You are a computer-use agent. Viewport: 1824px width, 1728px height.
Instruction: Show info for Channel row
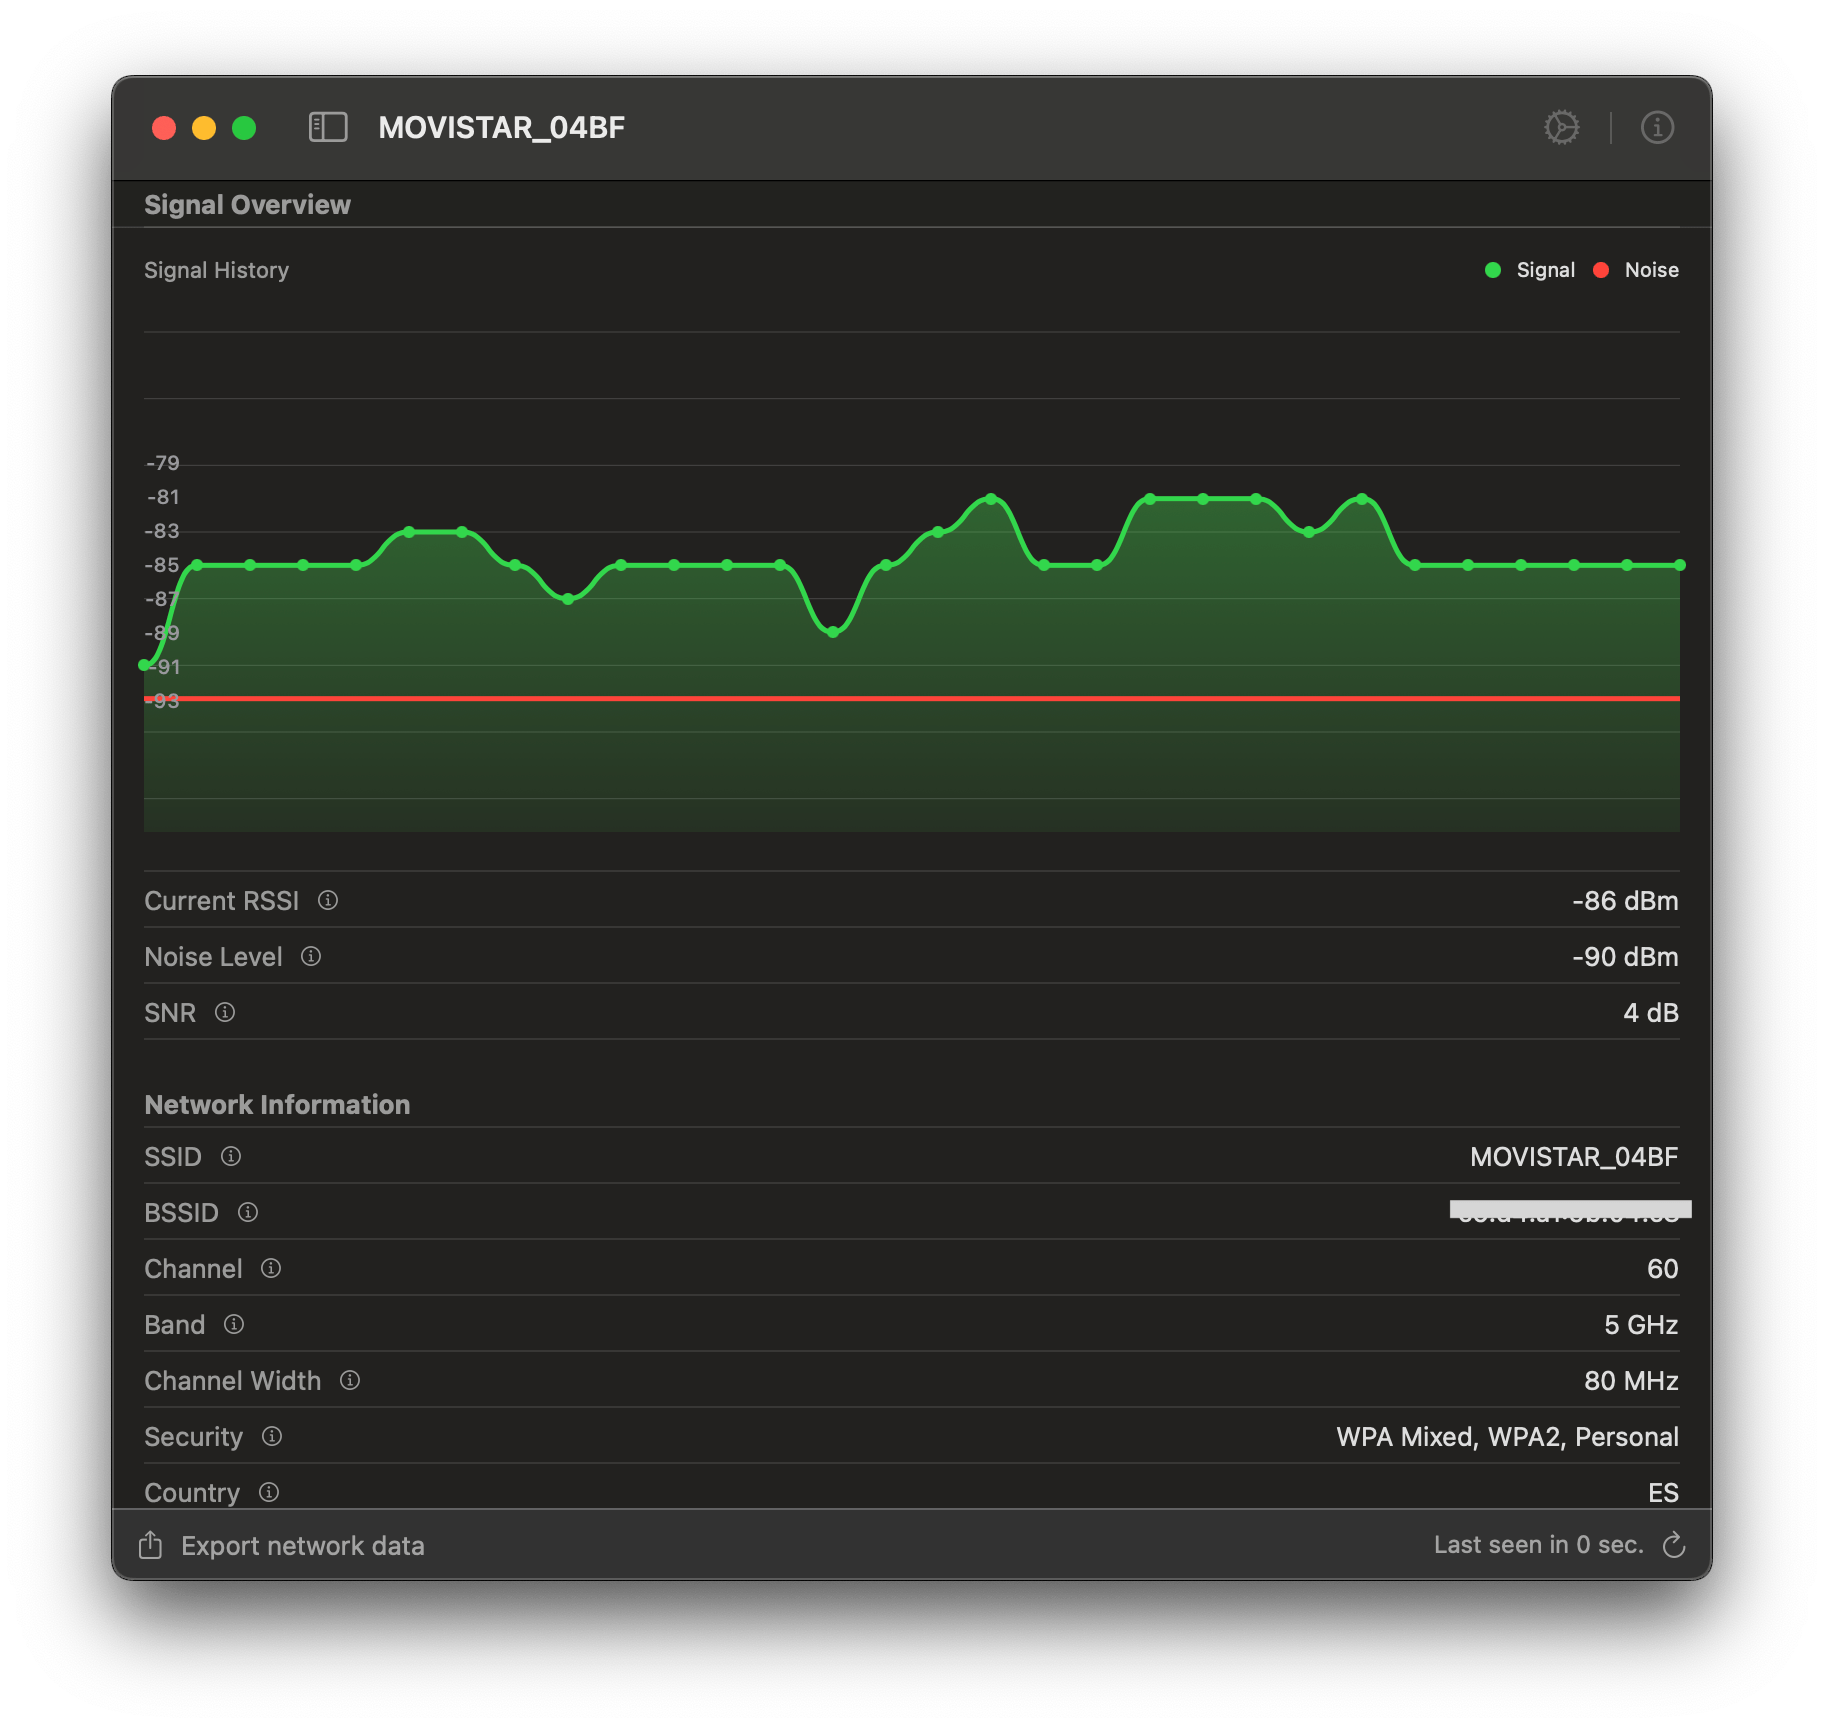[x=271, y=1269]
